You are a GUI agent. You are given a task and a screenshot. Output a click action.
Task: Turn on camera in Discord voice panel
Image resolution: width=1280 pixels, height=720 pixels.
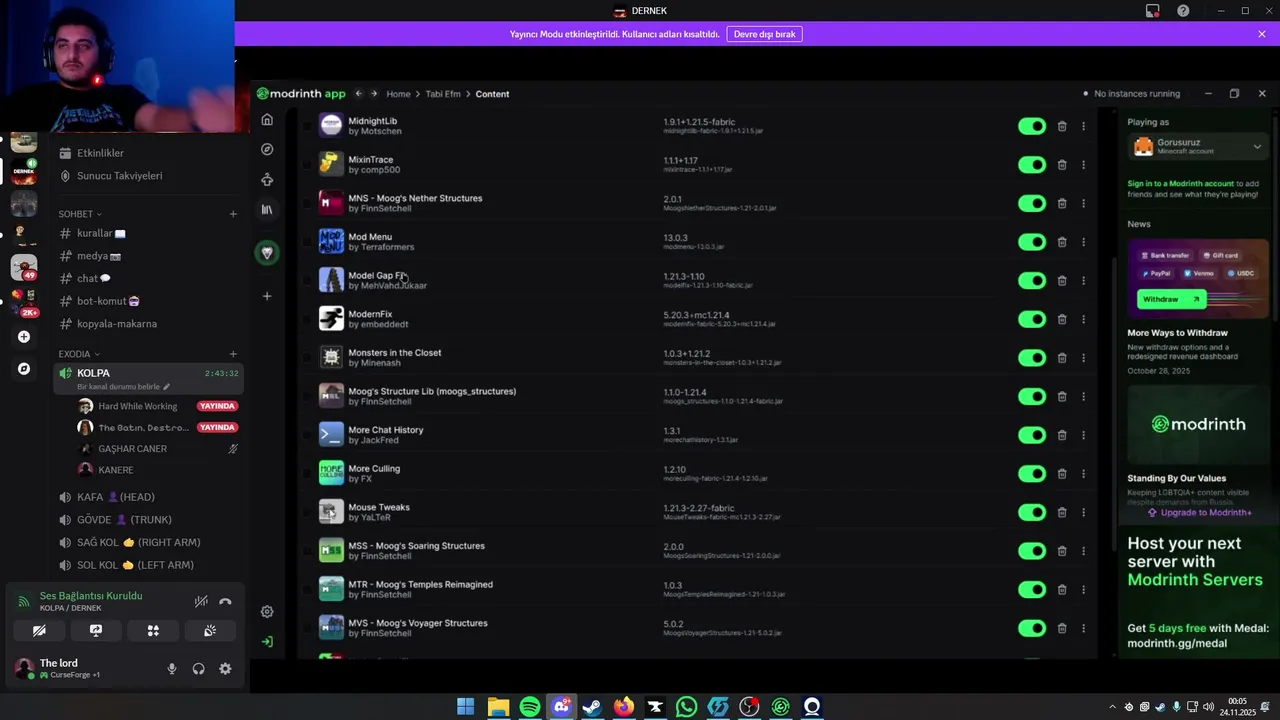click(39, 631)
